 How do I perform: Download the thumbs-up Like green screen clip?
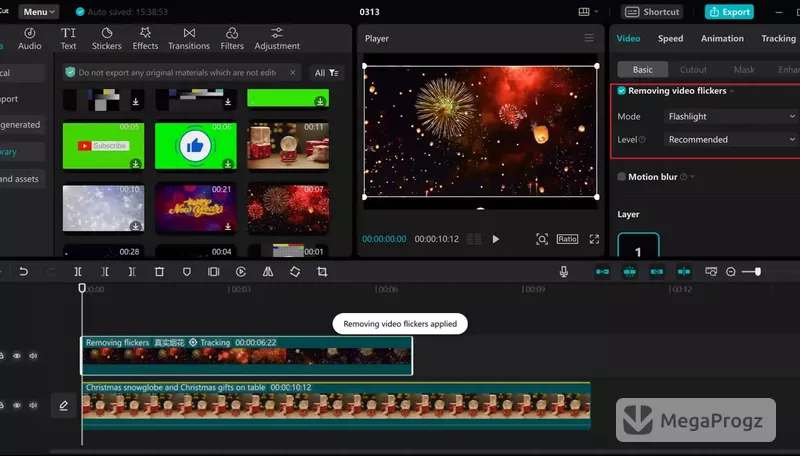228,164
